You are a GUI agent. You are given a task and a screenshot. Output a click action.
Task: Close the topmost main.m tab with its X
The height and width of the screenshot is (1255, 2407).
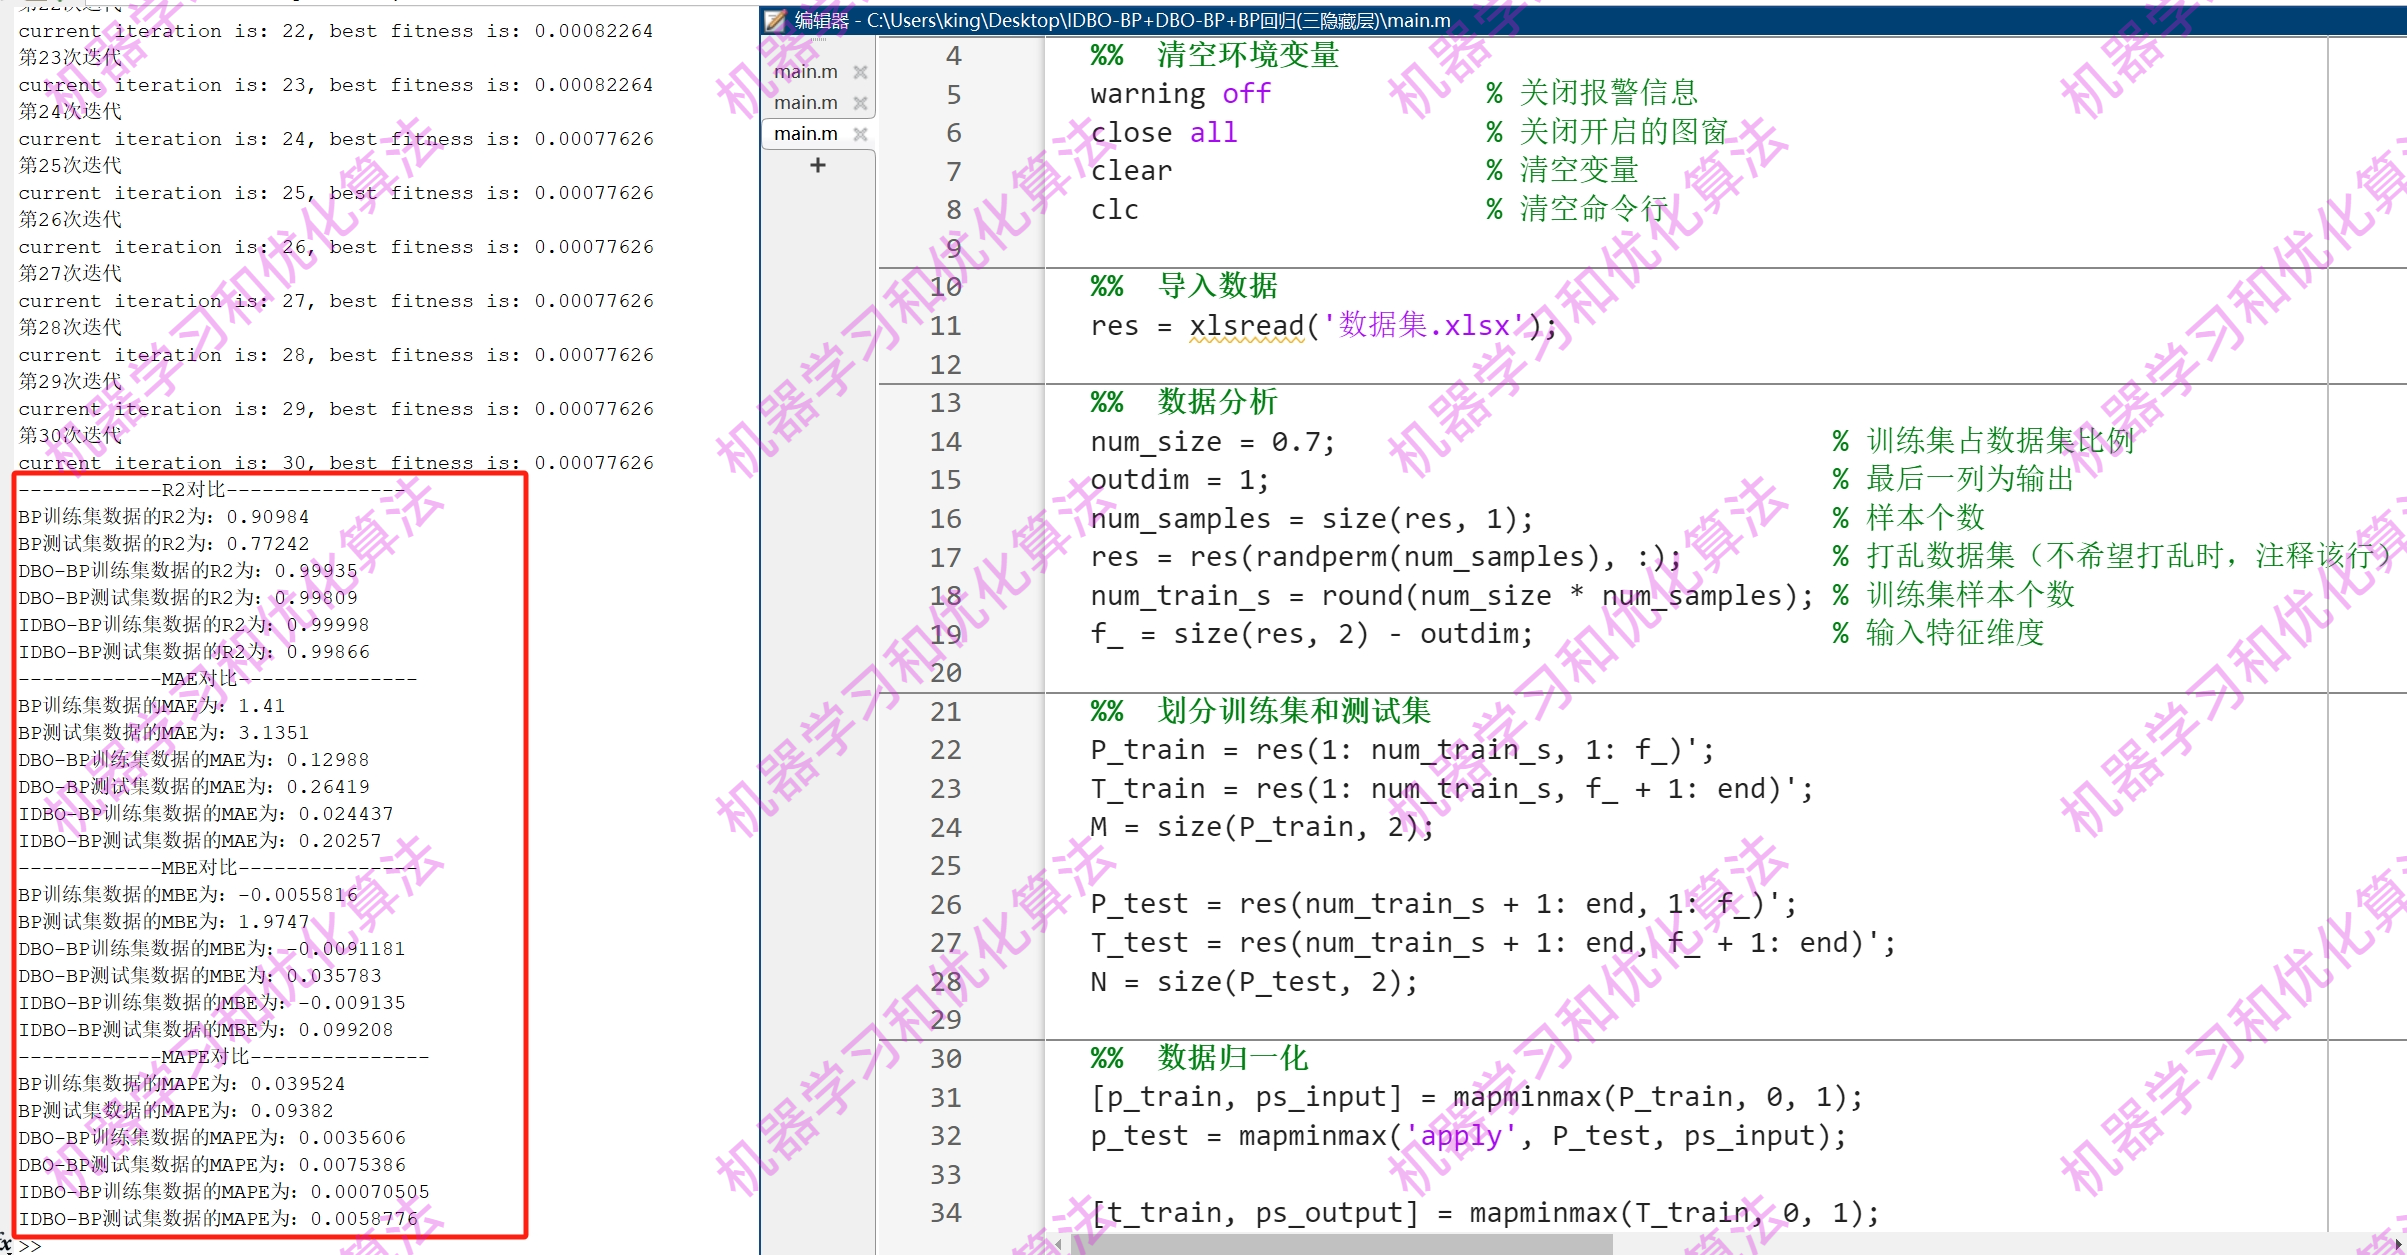860,71
